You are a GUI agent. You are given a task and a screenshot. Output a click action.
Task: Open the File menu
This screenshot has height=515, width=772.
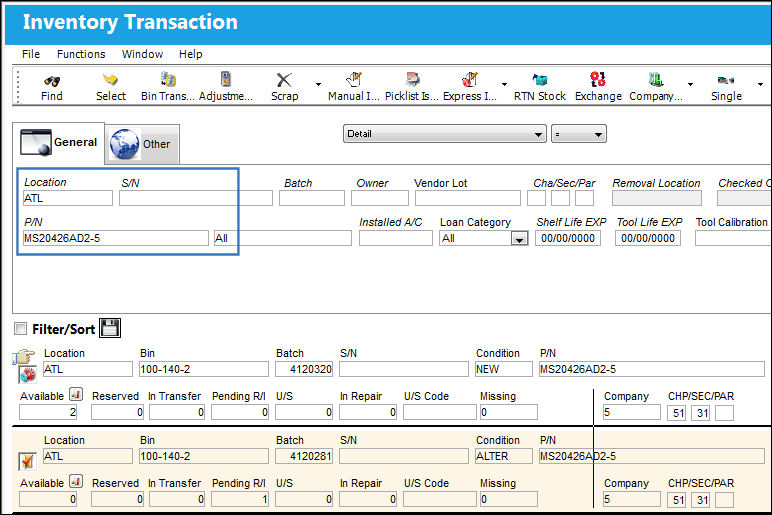31,54
